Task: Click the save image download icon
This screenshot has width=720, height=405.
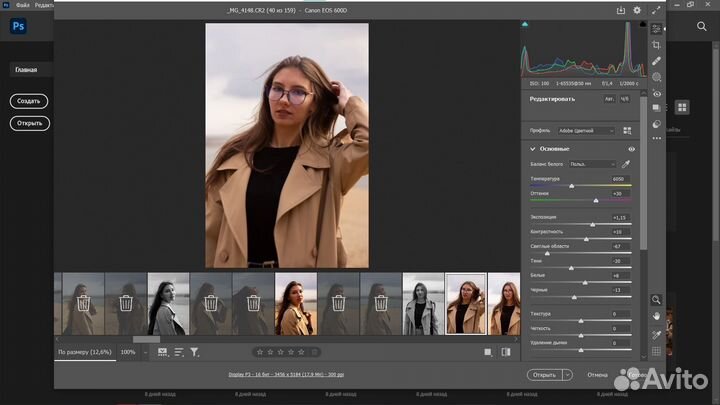Action: click(x=621, y=11)
